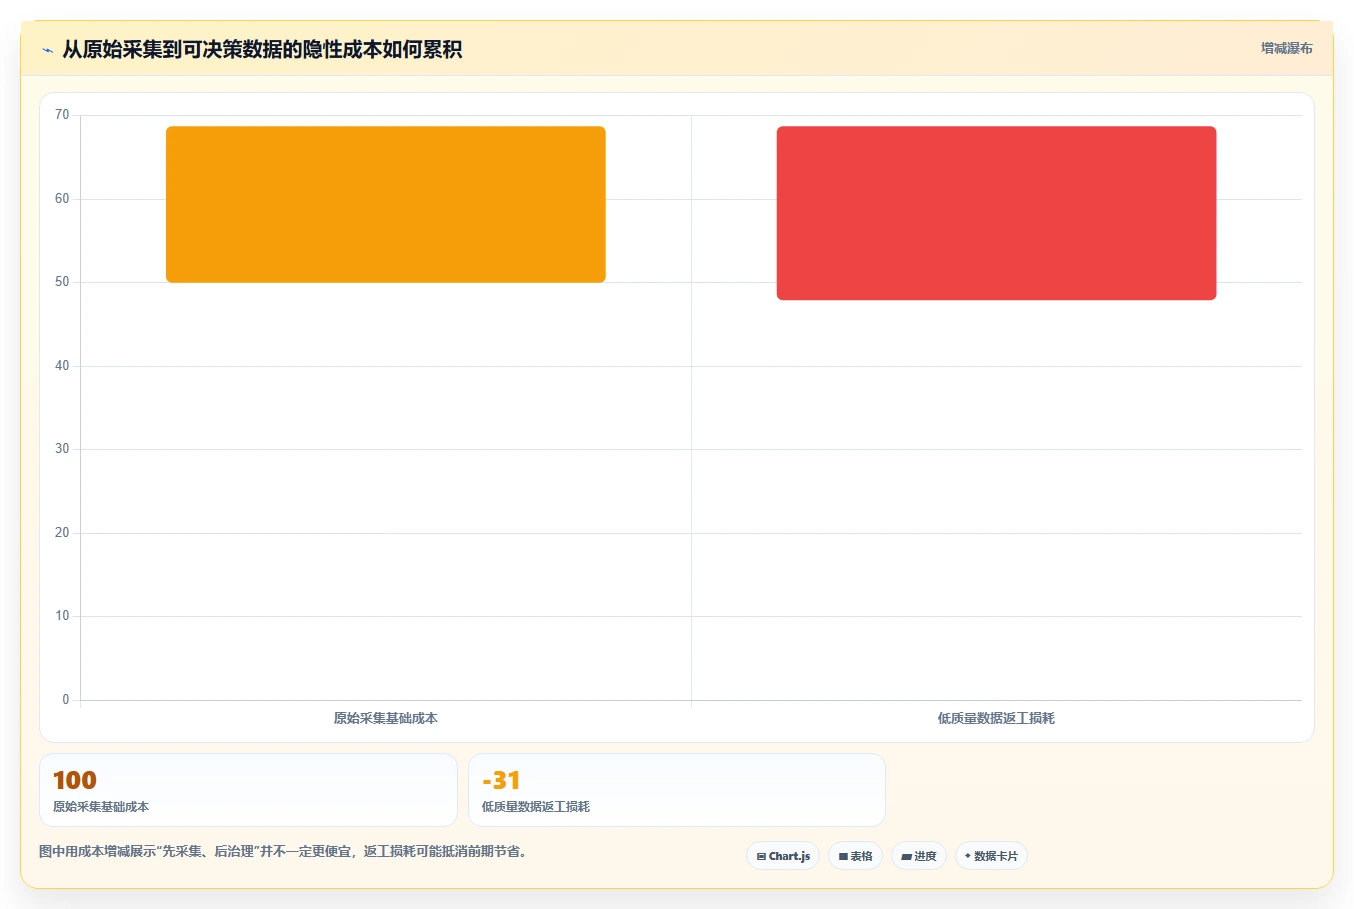Click the y-axis value 70
The image size is (1354, 909).
coord(62,115)
